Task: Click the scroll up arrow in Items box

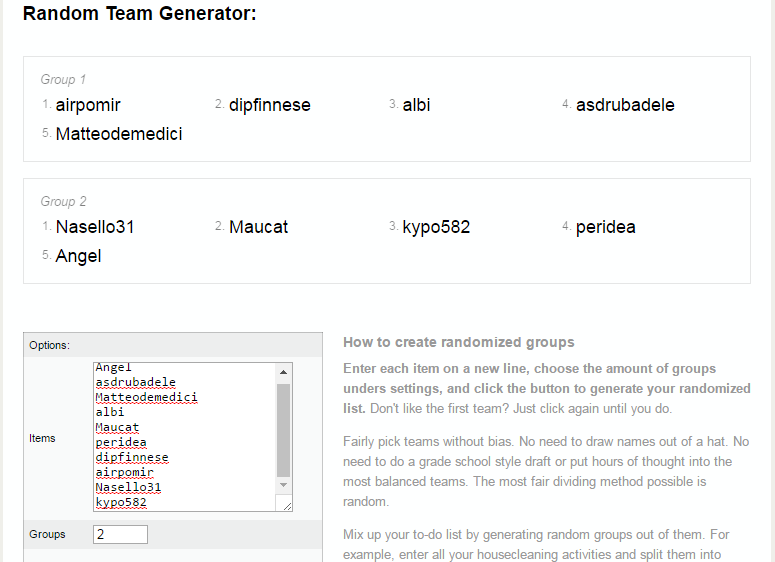Action: coord(284,372)
